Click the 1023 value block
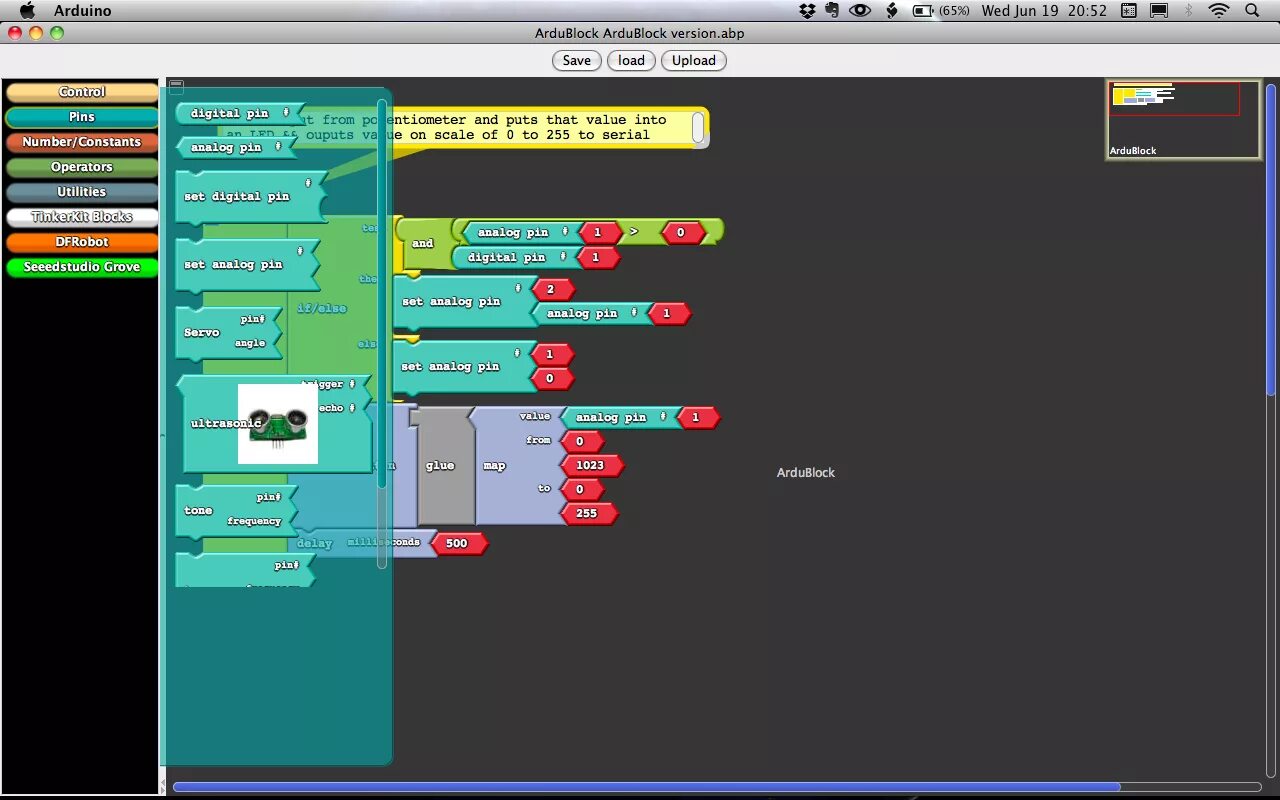Screen dimensions: 1280x800 tap(590, 465)
